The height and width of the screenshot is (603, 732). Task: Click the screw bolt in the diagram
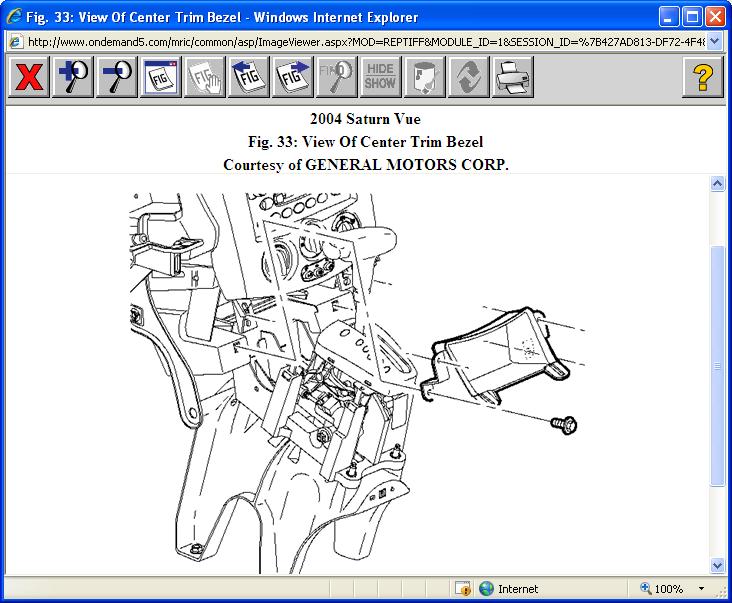point(564,424)
